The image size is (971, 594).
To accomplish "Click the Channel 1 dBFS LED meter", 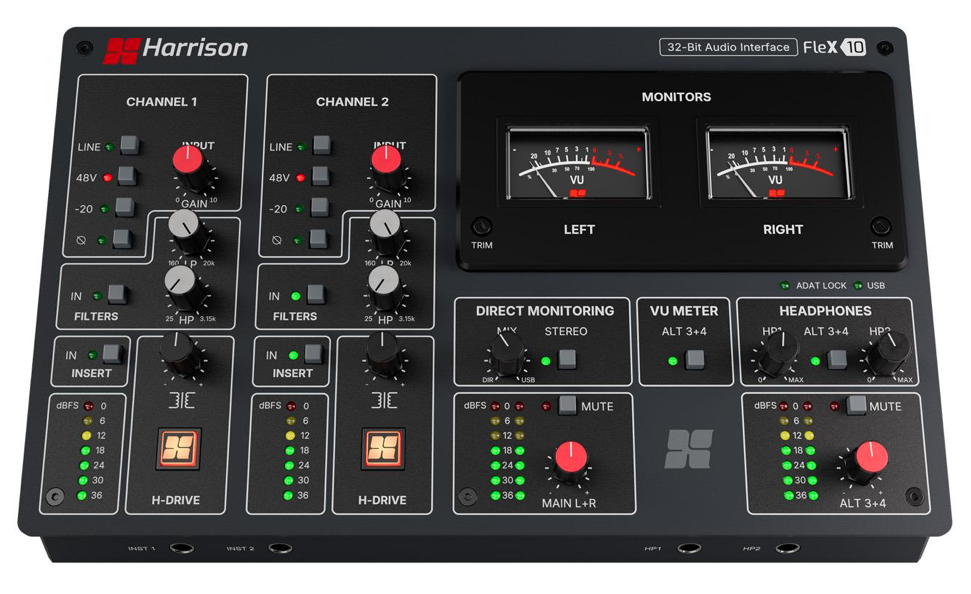I will point(84,451).
